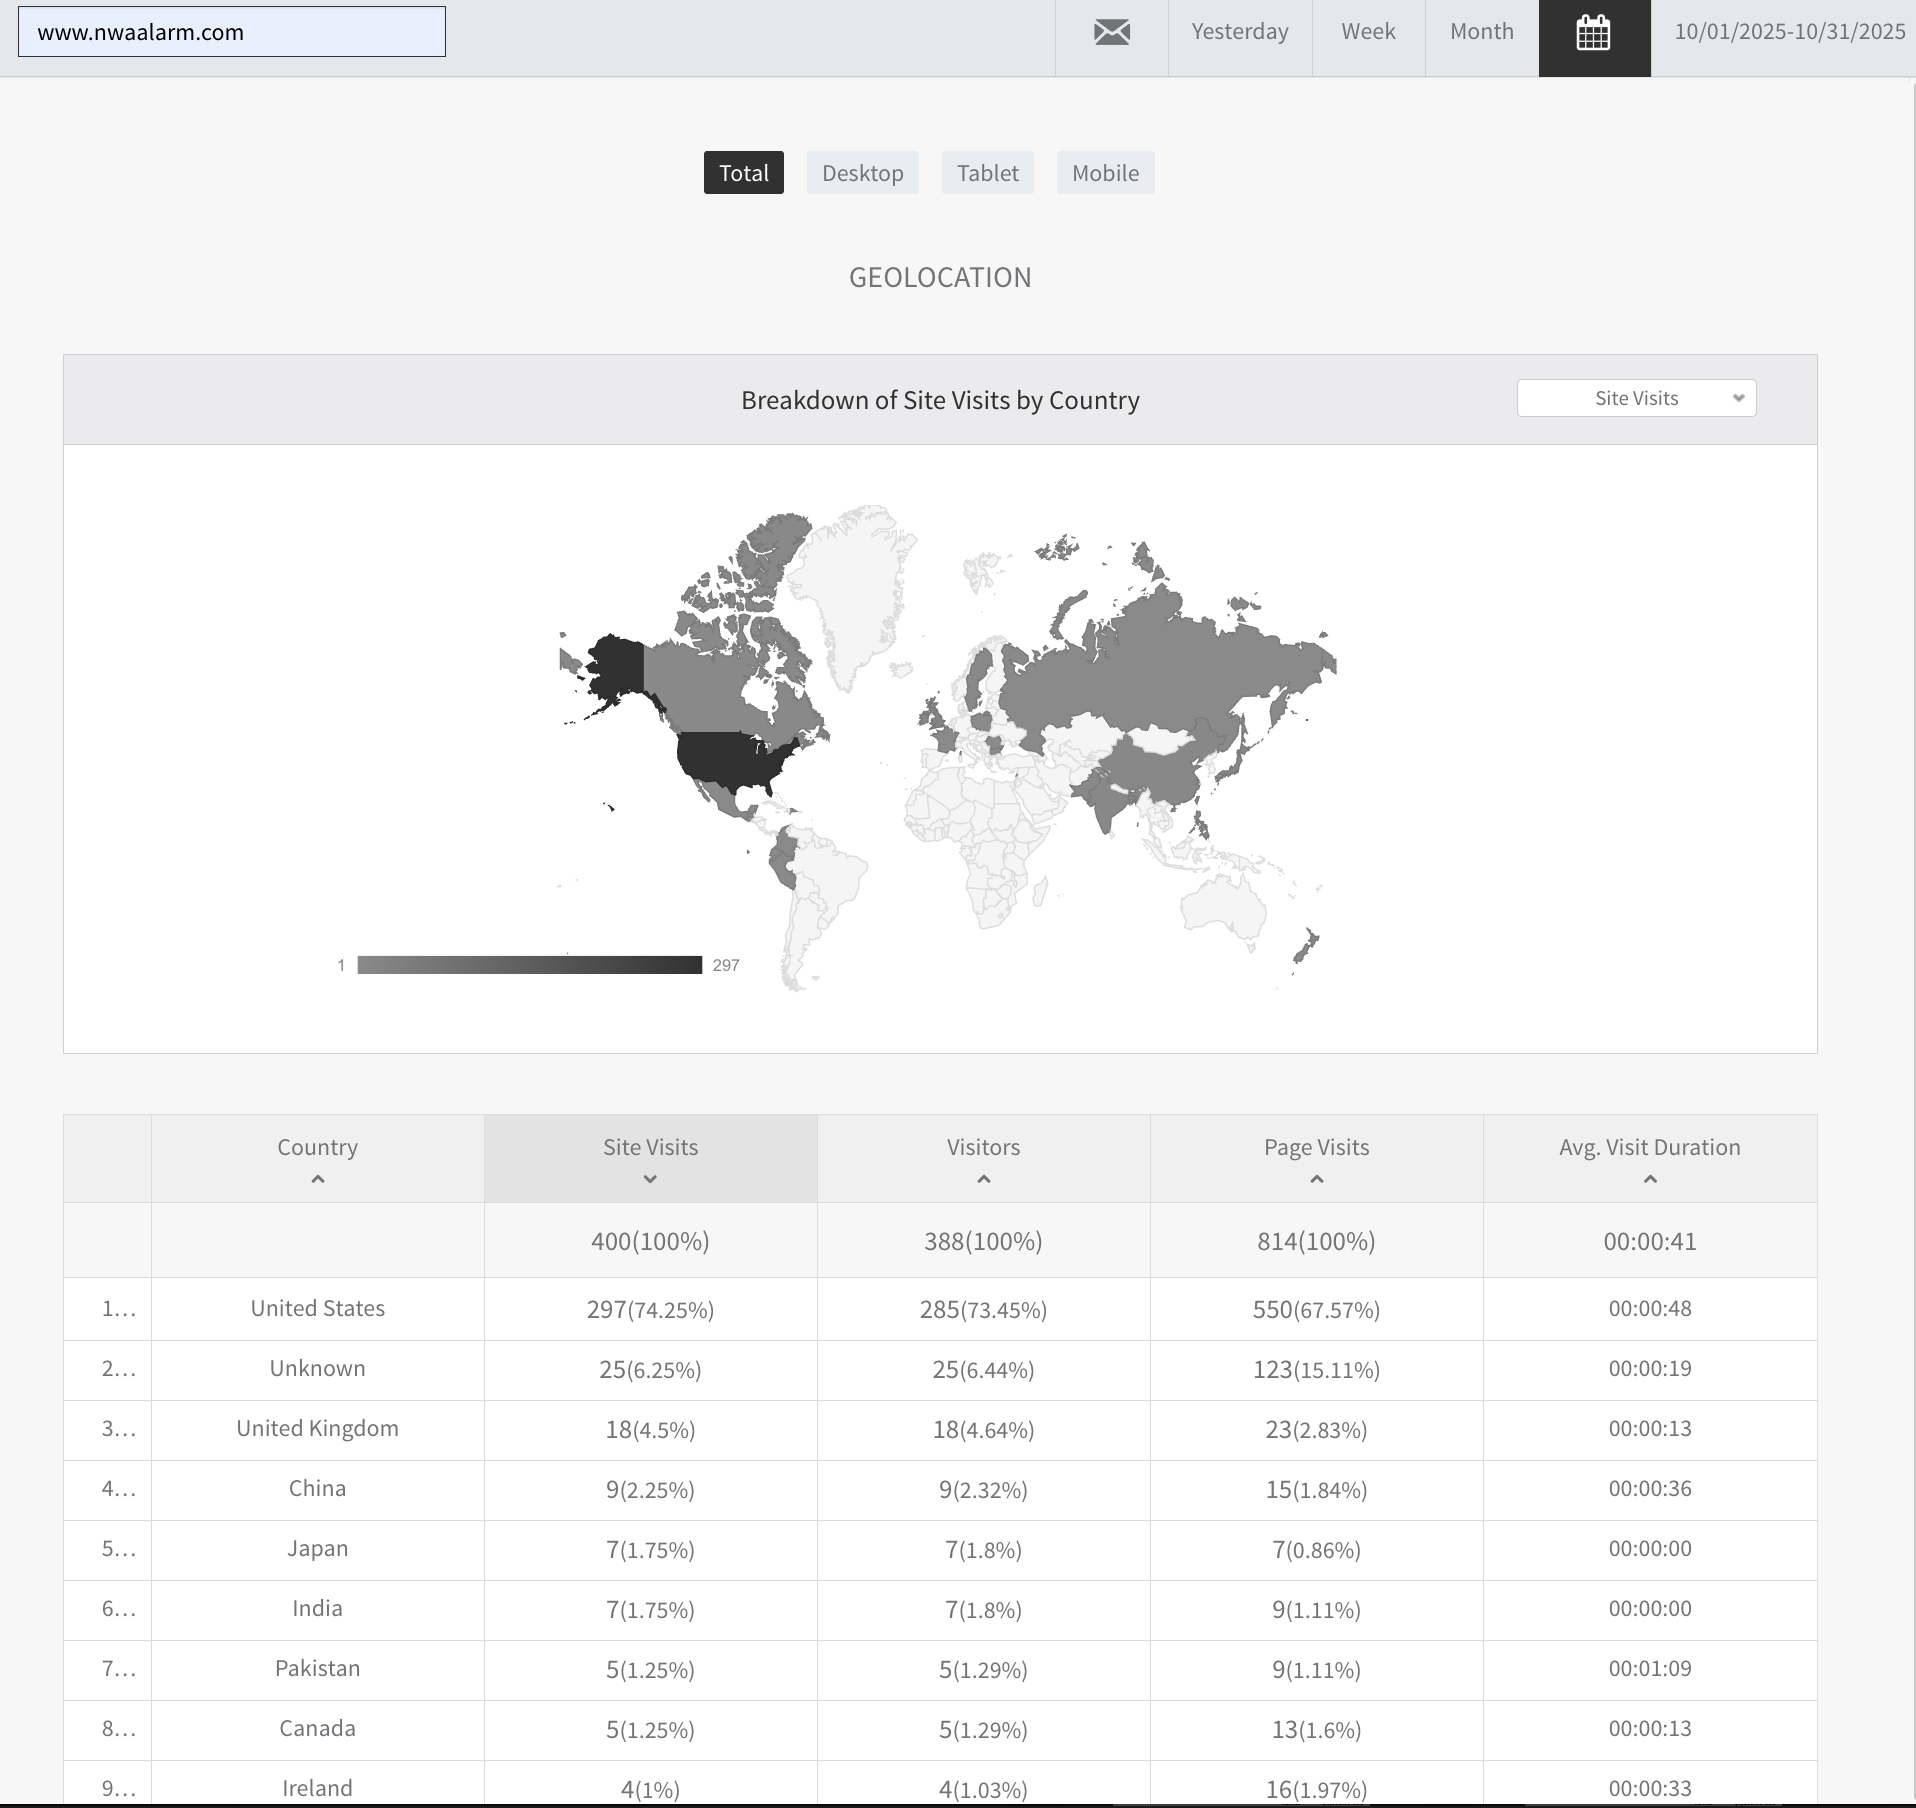Click the 18(4.64%) visitors cell
This screenshot has height=1808, width=1916.
pos(984,1430)
